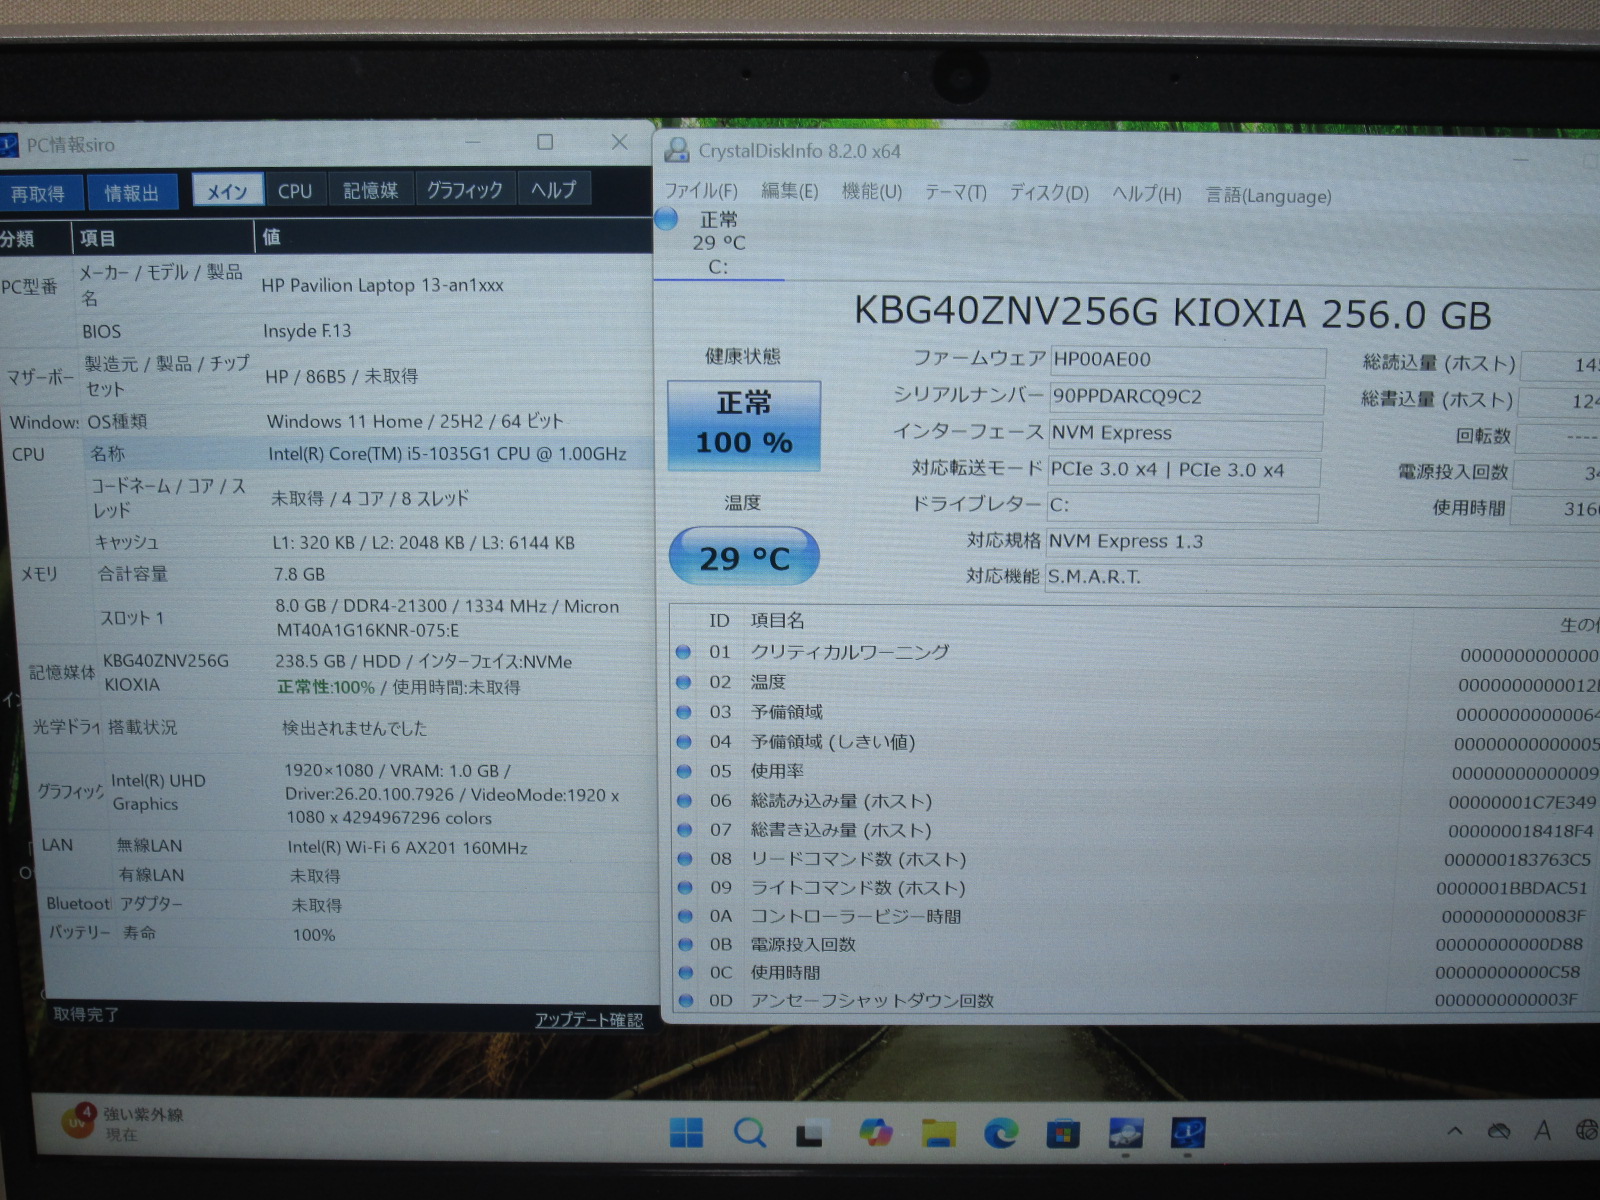Click the 再取得 button
The image size is (1600, 1200).
point(38,193)
